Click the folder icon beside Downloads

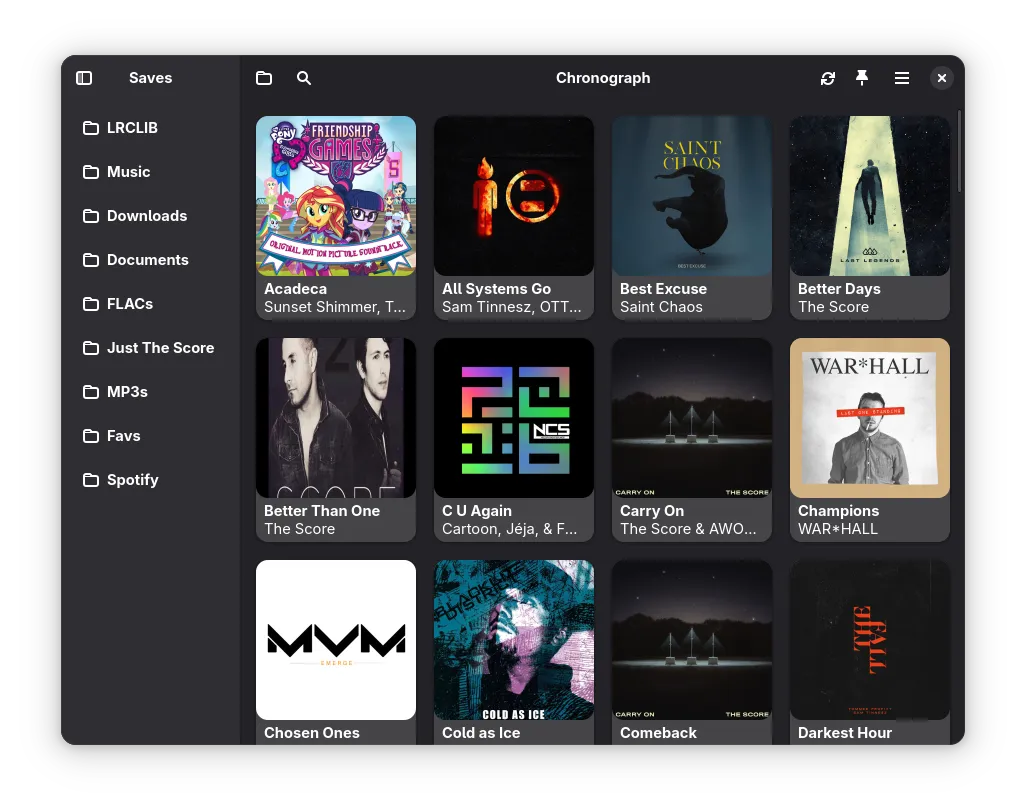coord(91,216)
